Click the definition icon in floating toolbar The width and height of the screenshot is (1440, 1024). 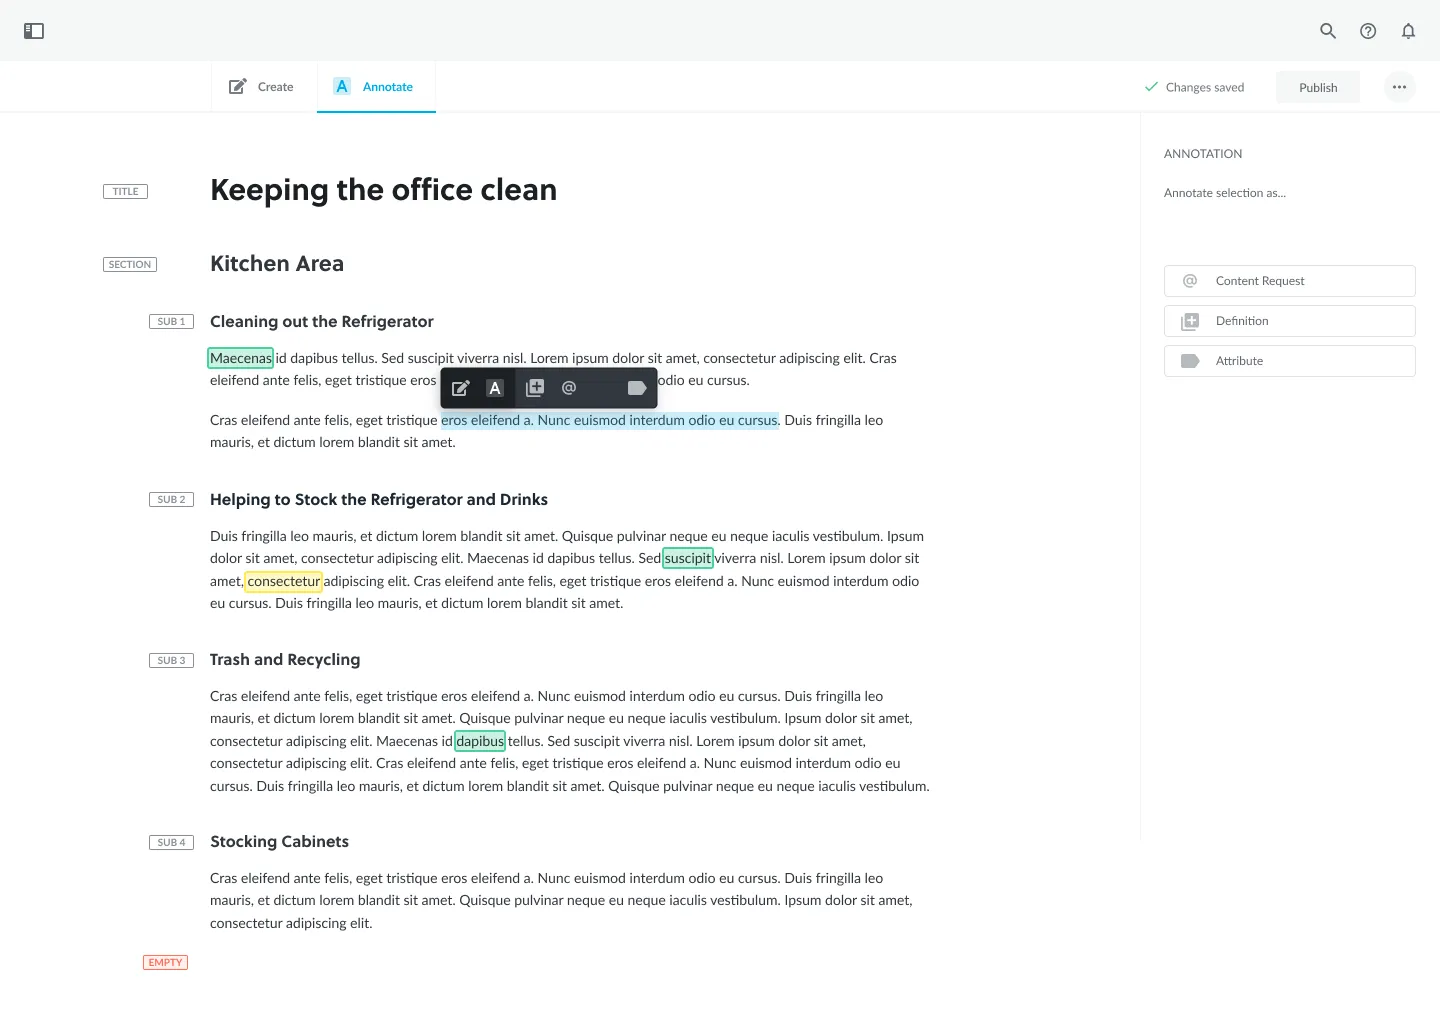pyautogui.click(x=535, y=388)
